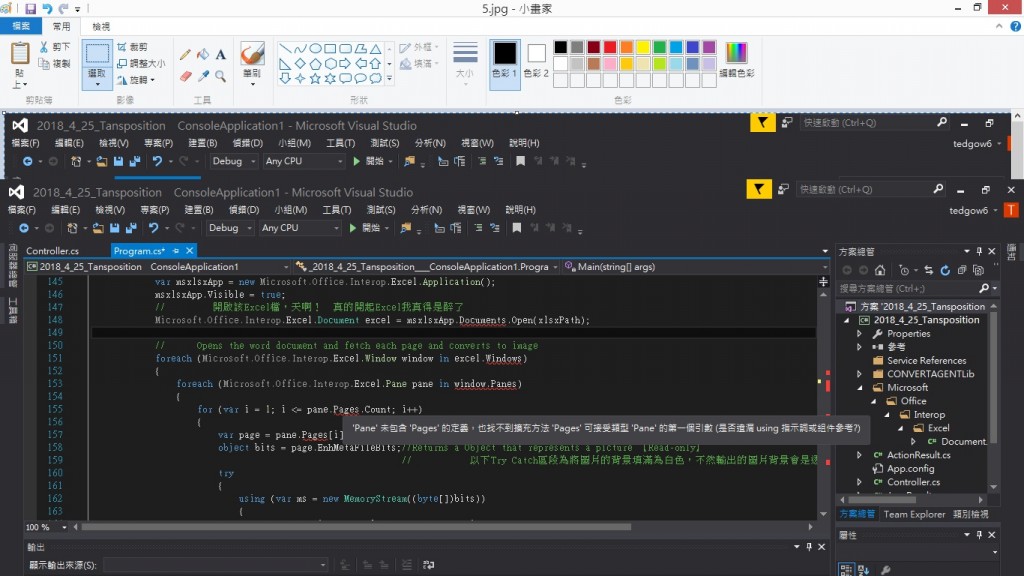The image size is (1024, 576).
Task: Select the Color picker tool in Paint
Action: (203, 76)
